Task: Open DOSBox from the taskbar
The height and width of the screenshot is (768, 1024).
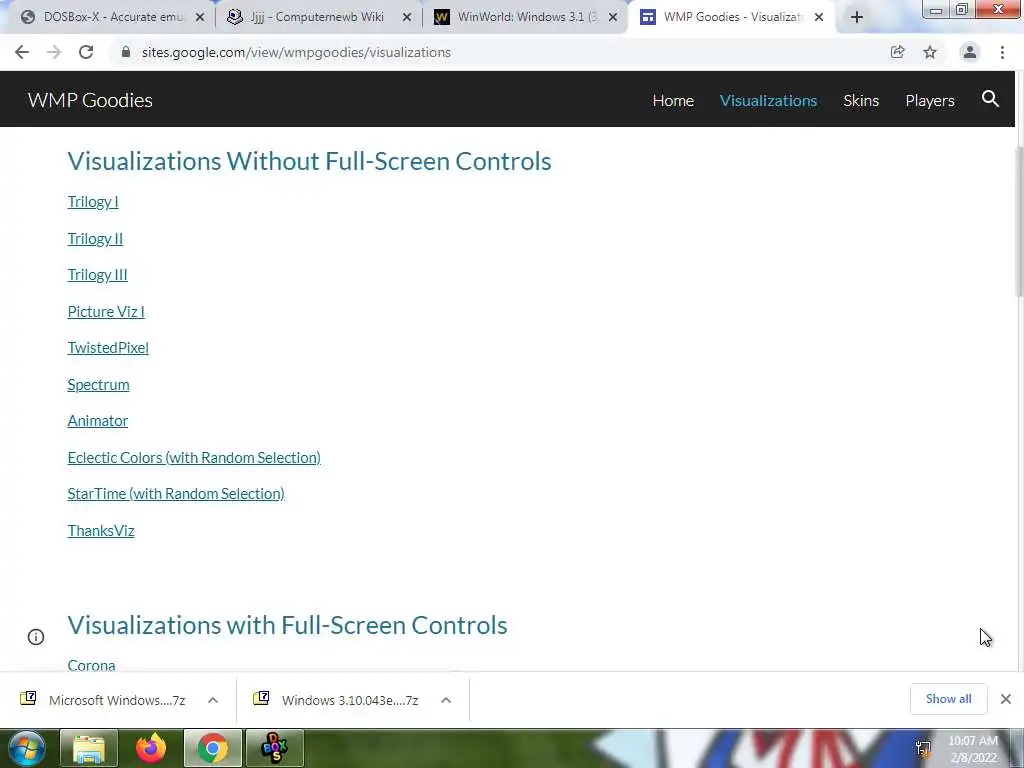Action: (274, 748)
